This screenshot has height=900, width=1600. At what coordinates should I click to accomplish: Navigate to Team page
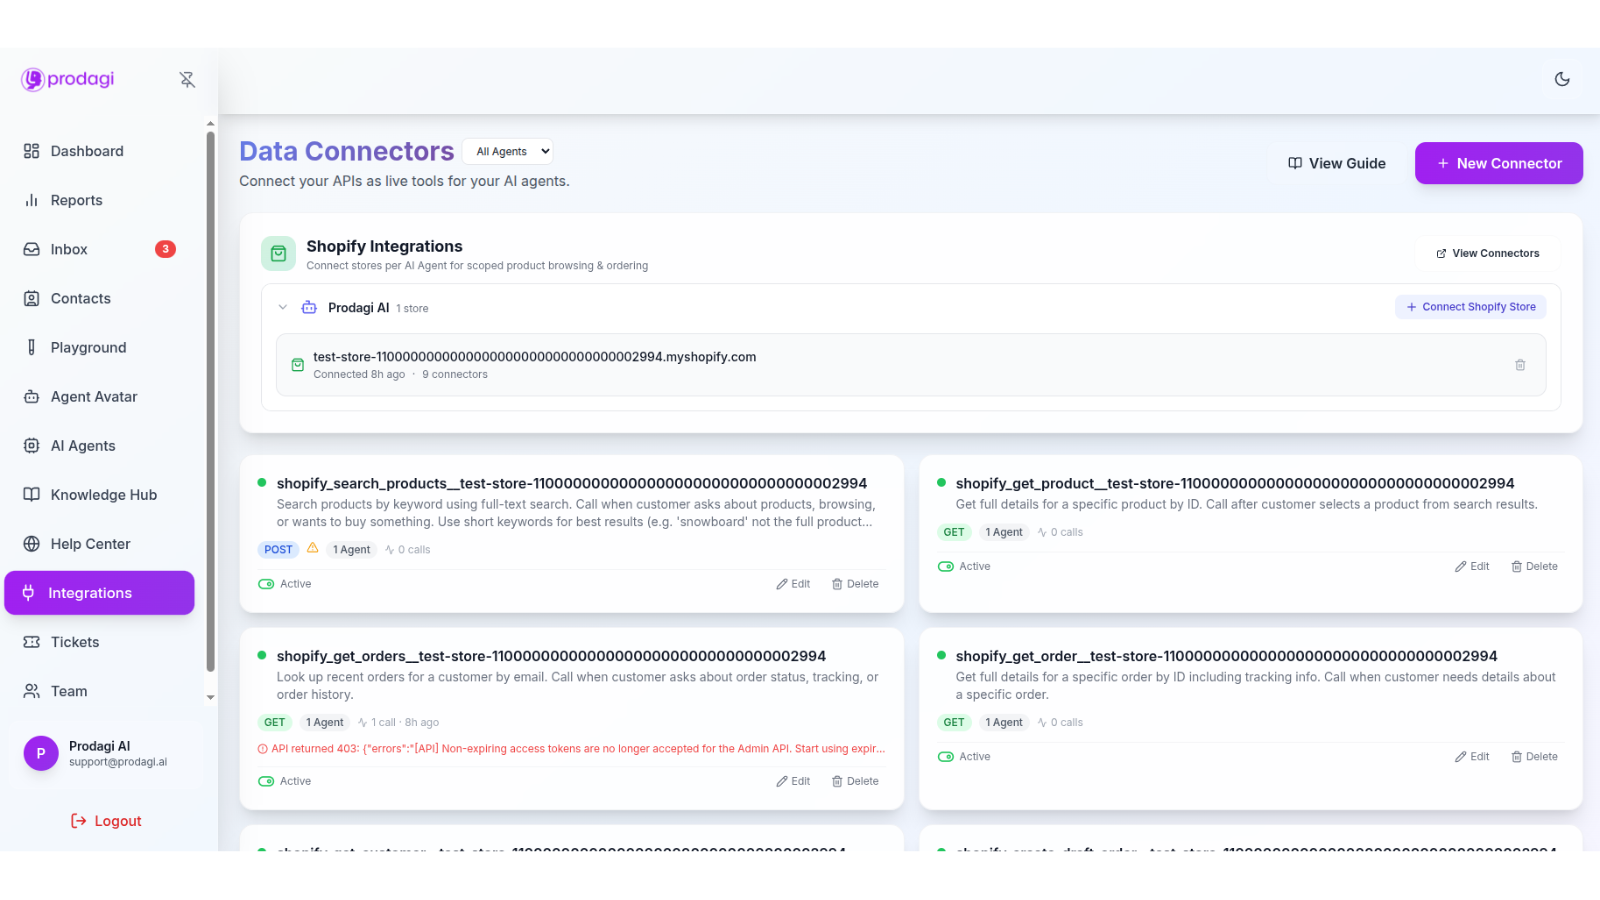100,691
